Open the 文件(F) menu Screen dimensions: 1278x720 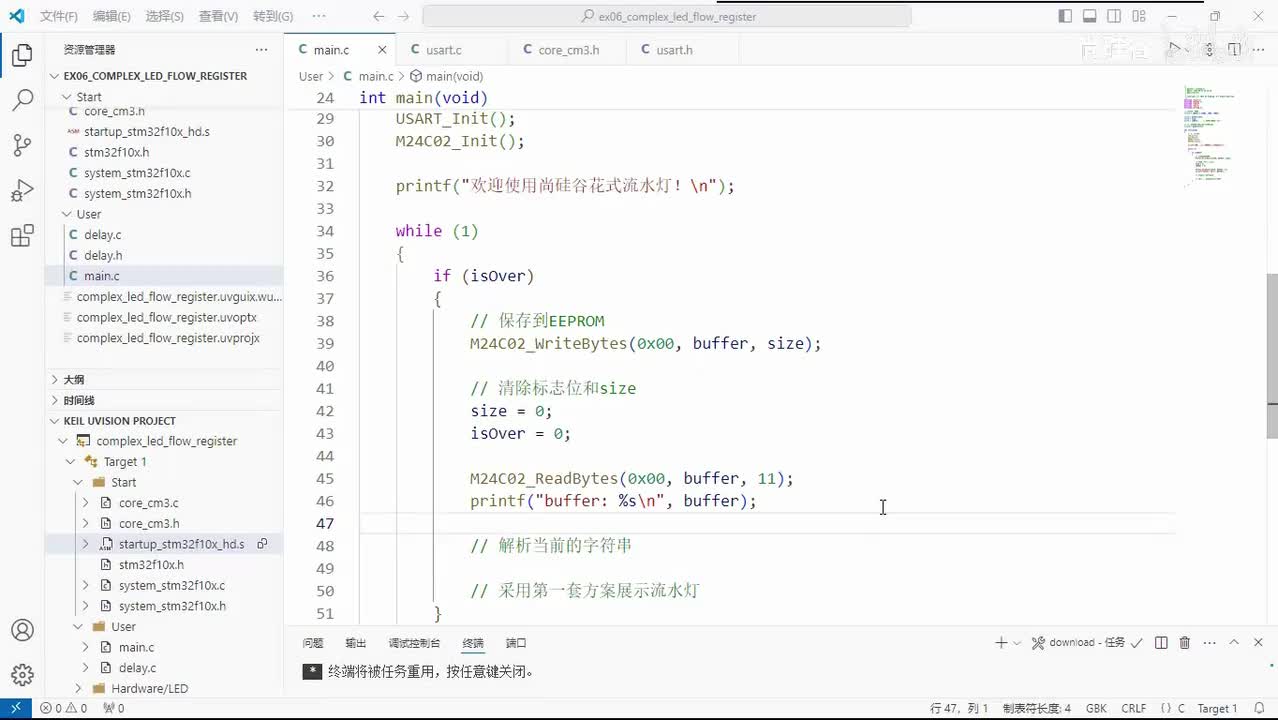(x=59, y=16)
